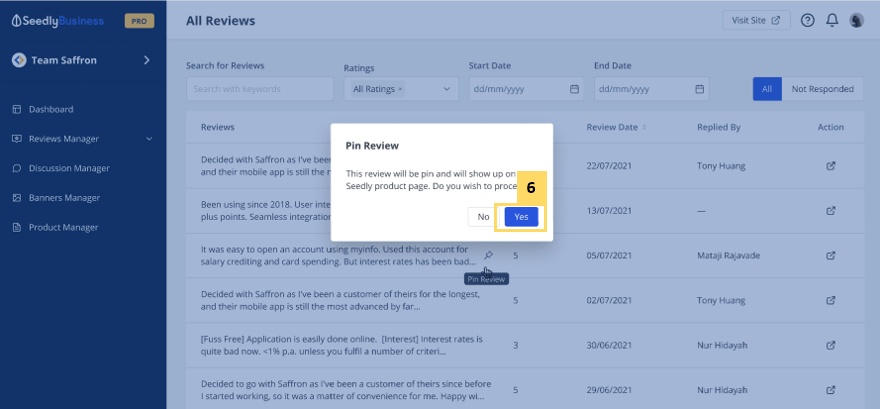Click the Search for Reviews field

point(260,89)
